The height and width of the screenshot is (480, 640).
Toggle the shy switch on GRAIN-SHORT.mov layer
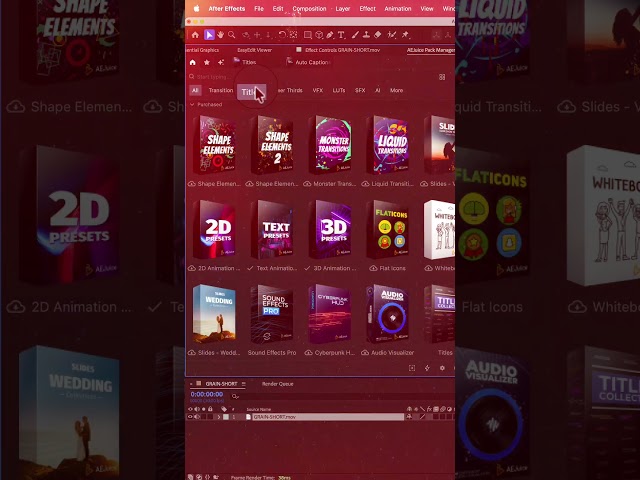[x=409, y=417]
